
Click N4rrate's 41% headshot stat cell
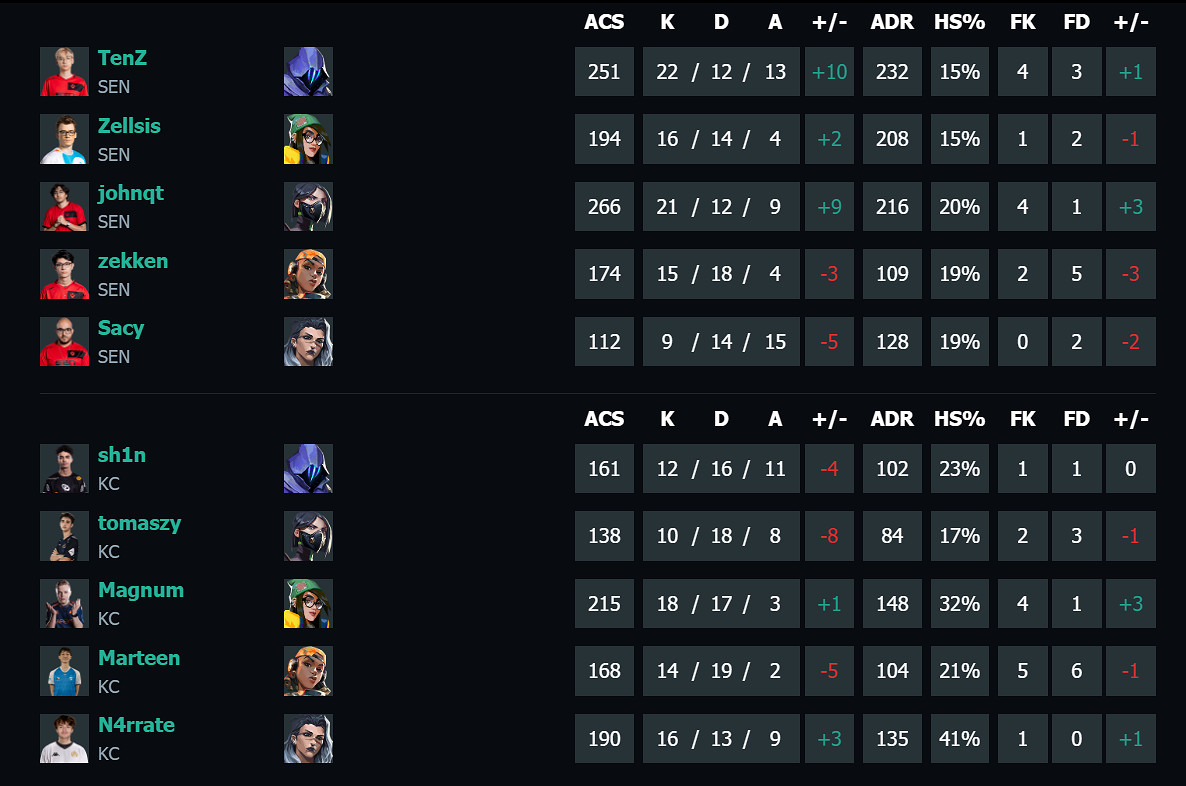pos(959,739)
